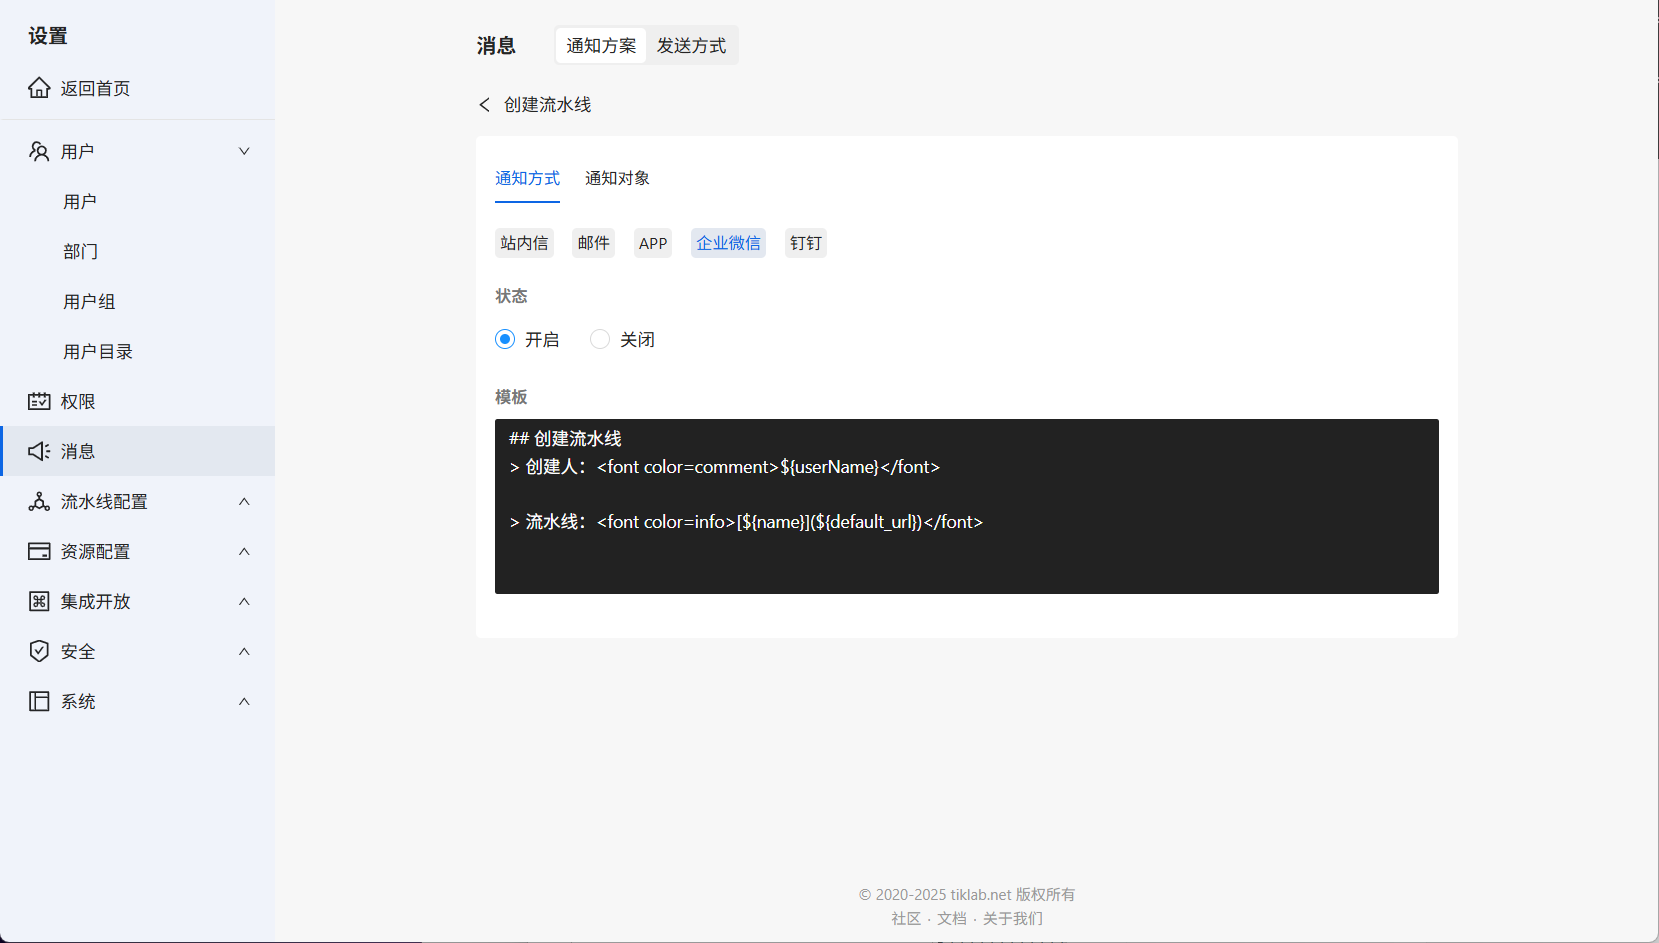Viewport: 1659px width, 943px height.
Task: Open the 文档 footer link
Action: (952, 918)
